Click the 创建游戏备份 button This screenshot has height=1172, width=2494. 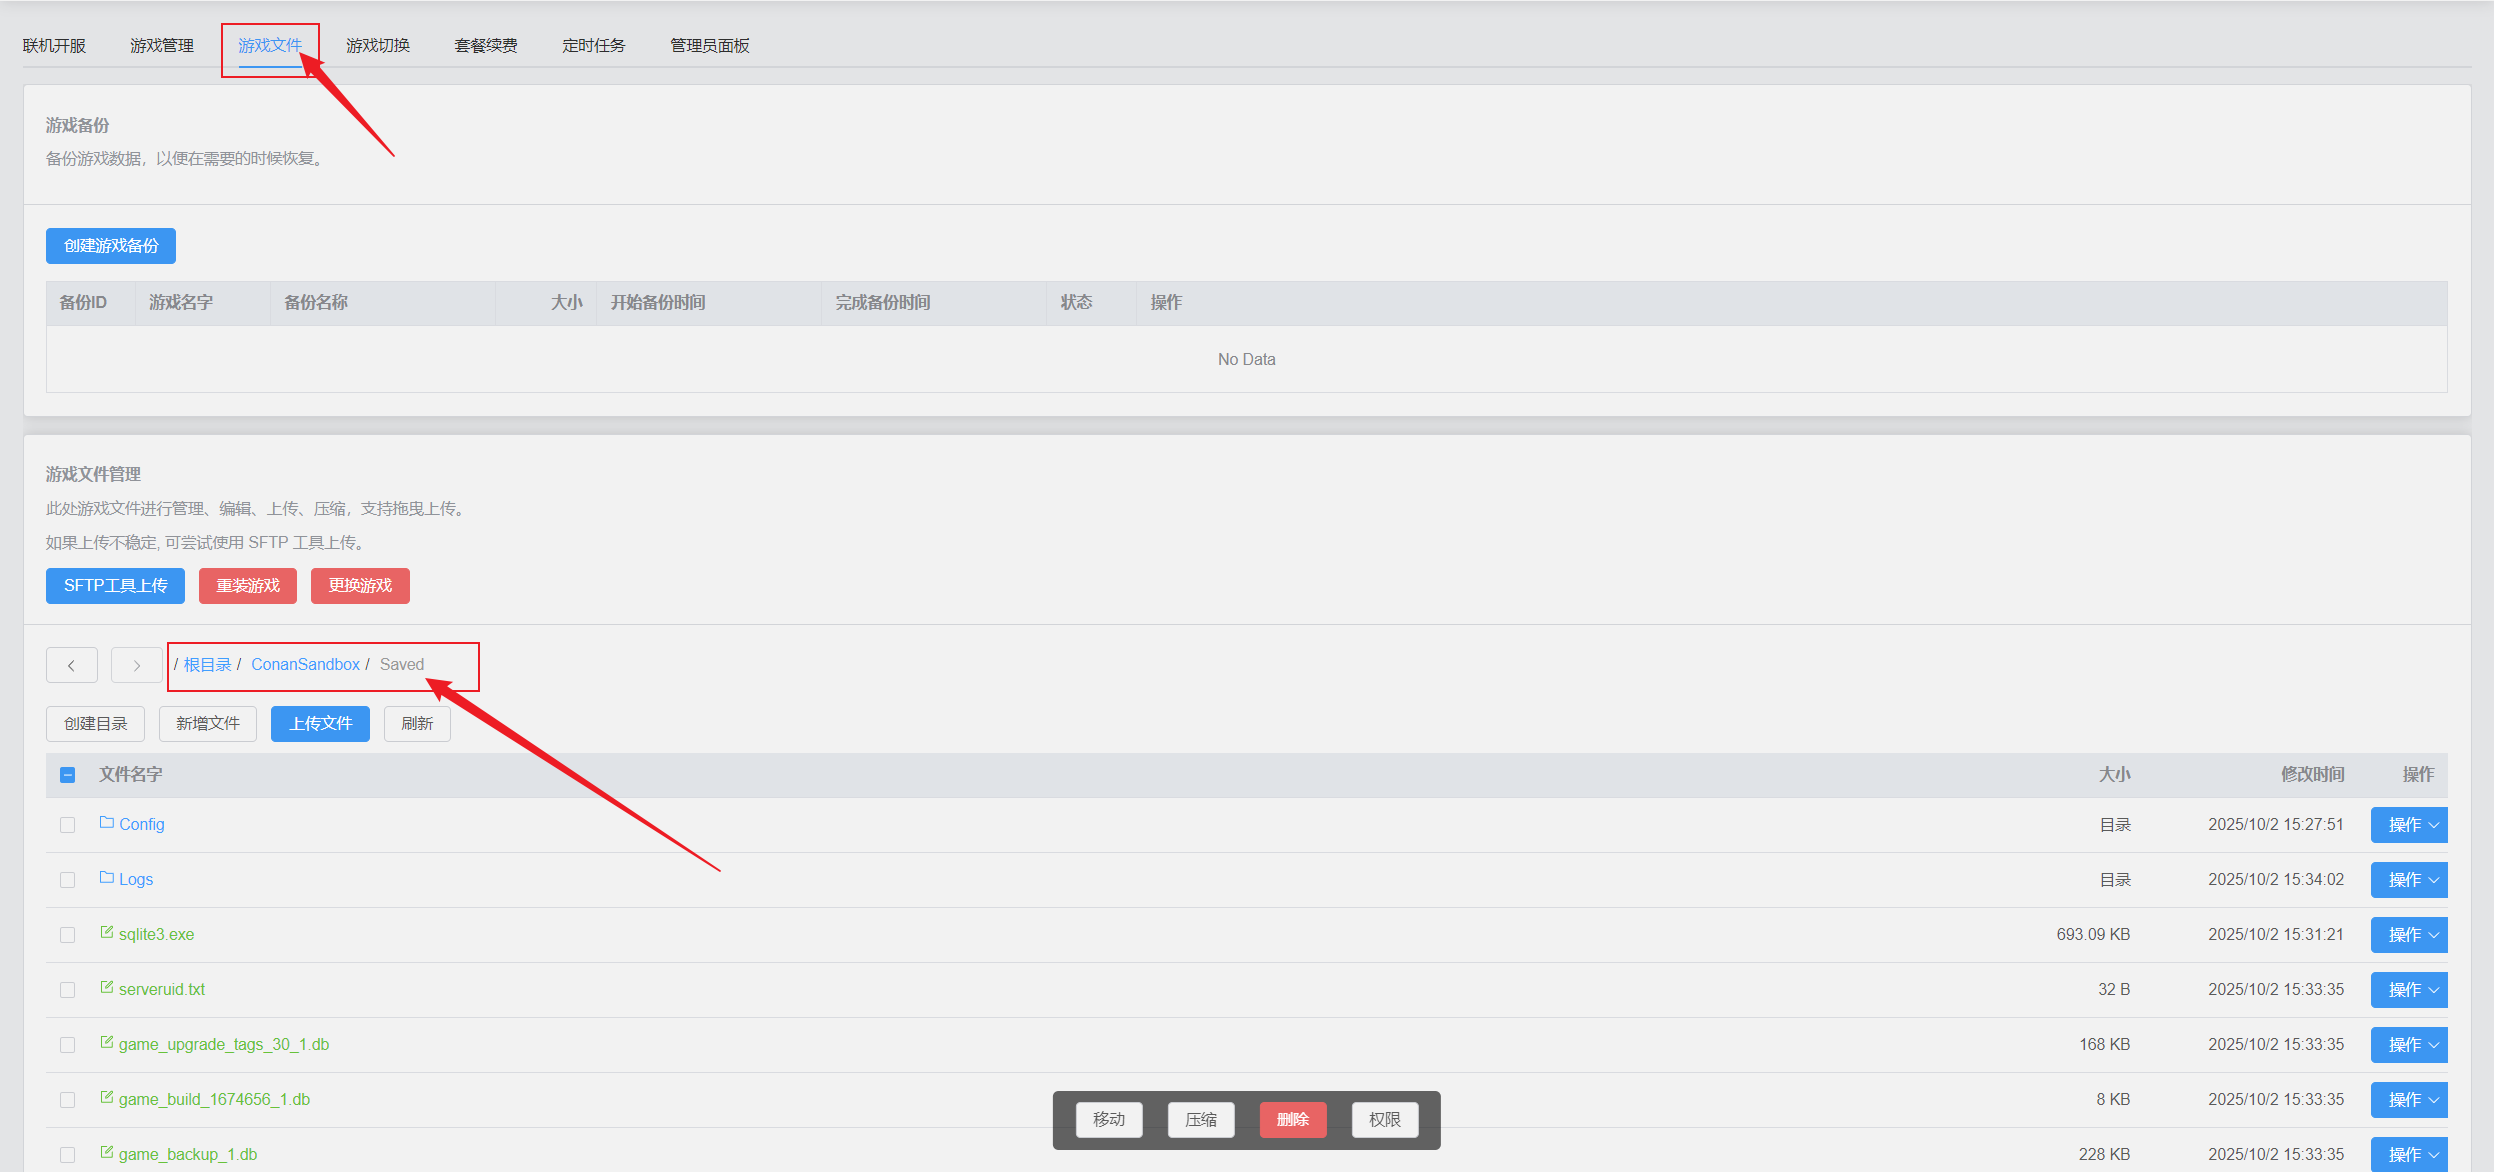[111, 246]
